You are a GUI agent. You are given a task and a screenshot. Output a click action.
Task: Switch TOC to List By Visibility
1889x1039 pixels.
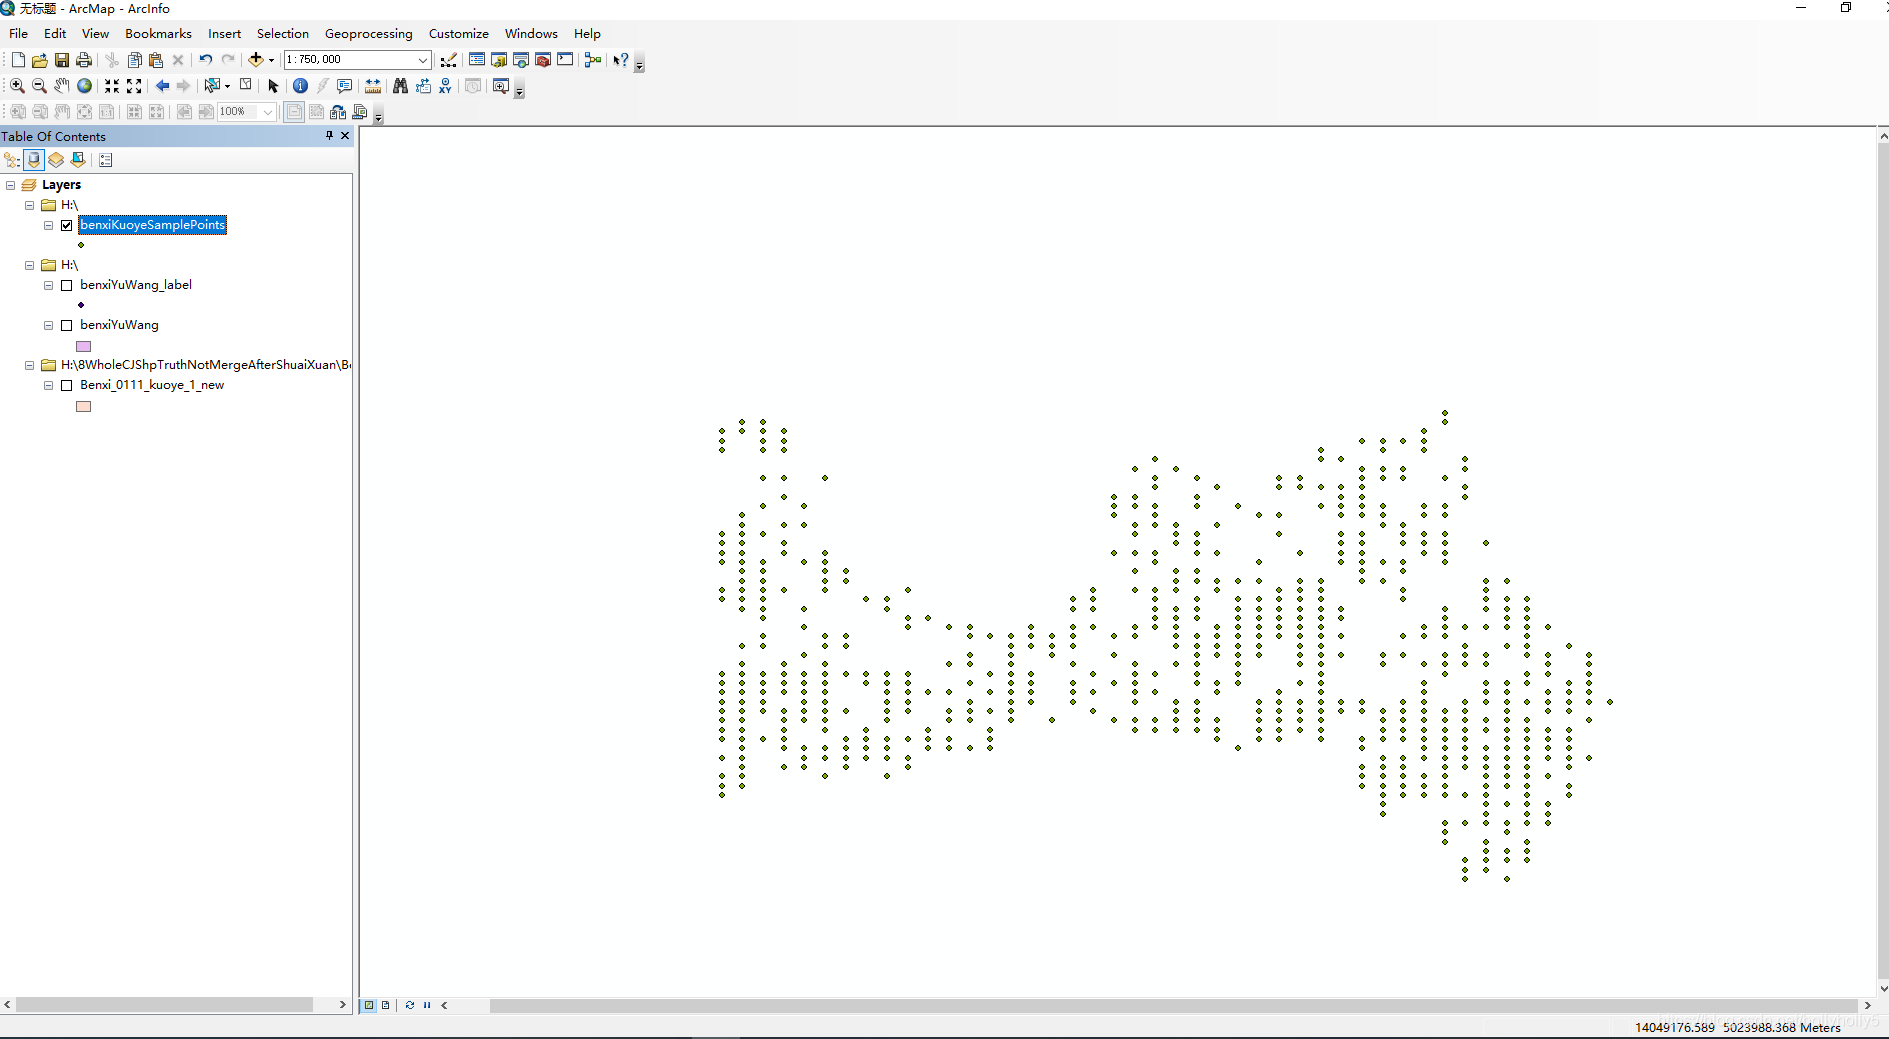56,160
